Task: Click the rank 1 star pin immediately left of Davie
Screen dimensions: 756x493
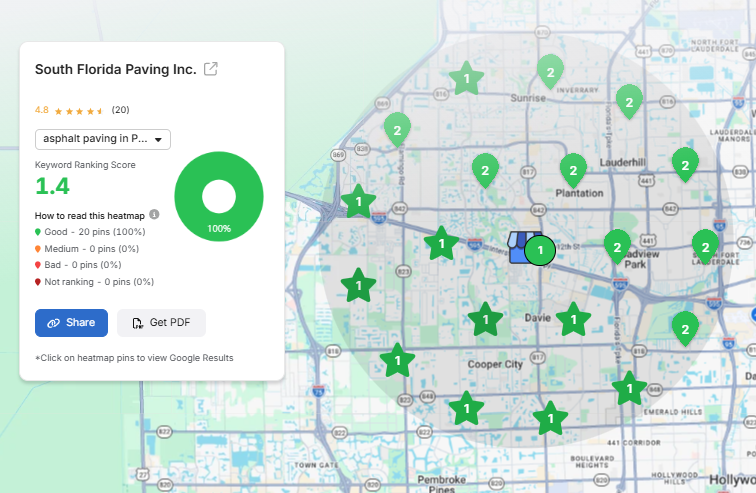Action: click(x=486, y=320)
